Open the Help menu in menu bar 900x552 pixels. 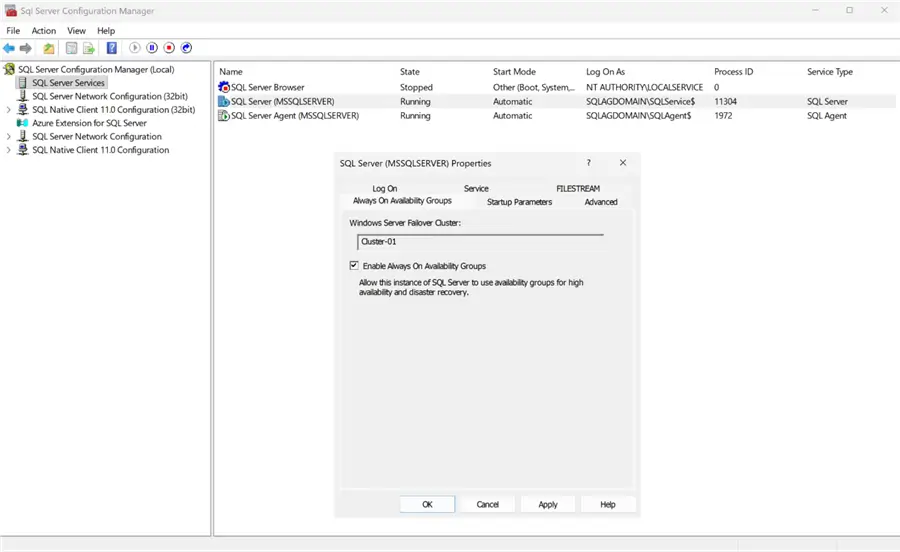pos(106,30)
